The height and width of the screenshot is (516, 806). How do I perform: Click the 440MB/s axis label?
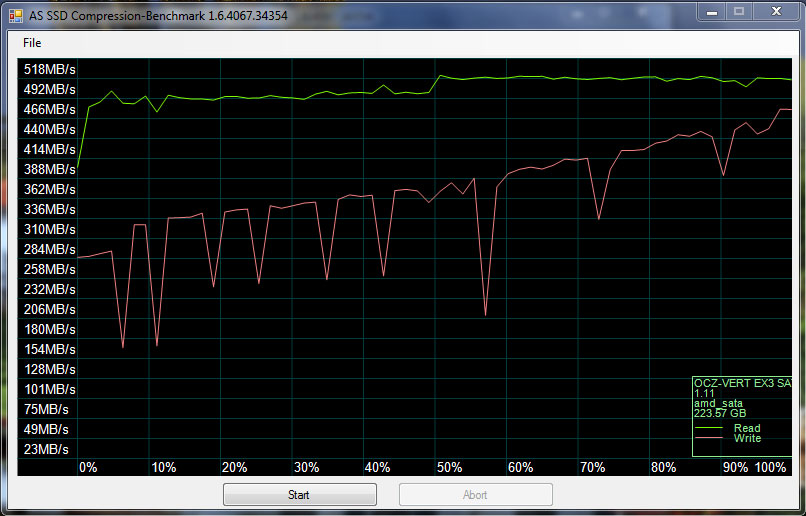[50, 130]
